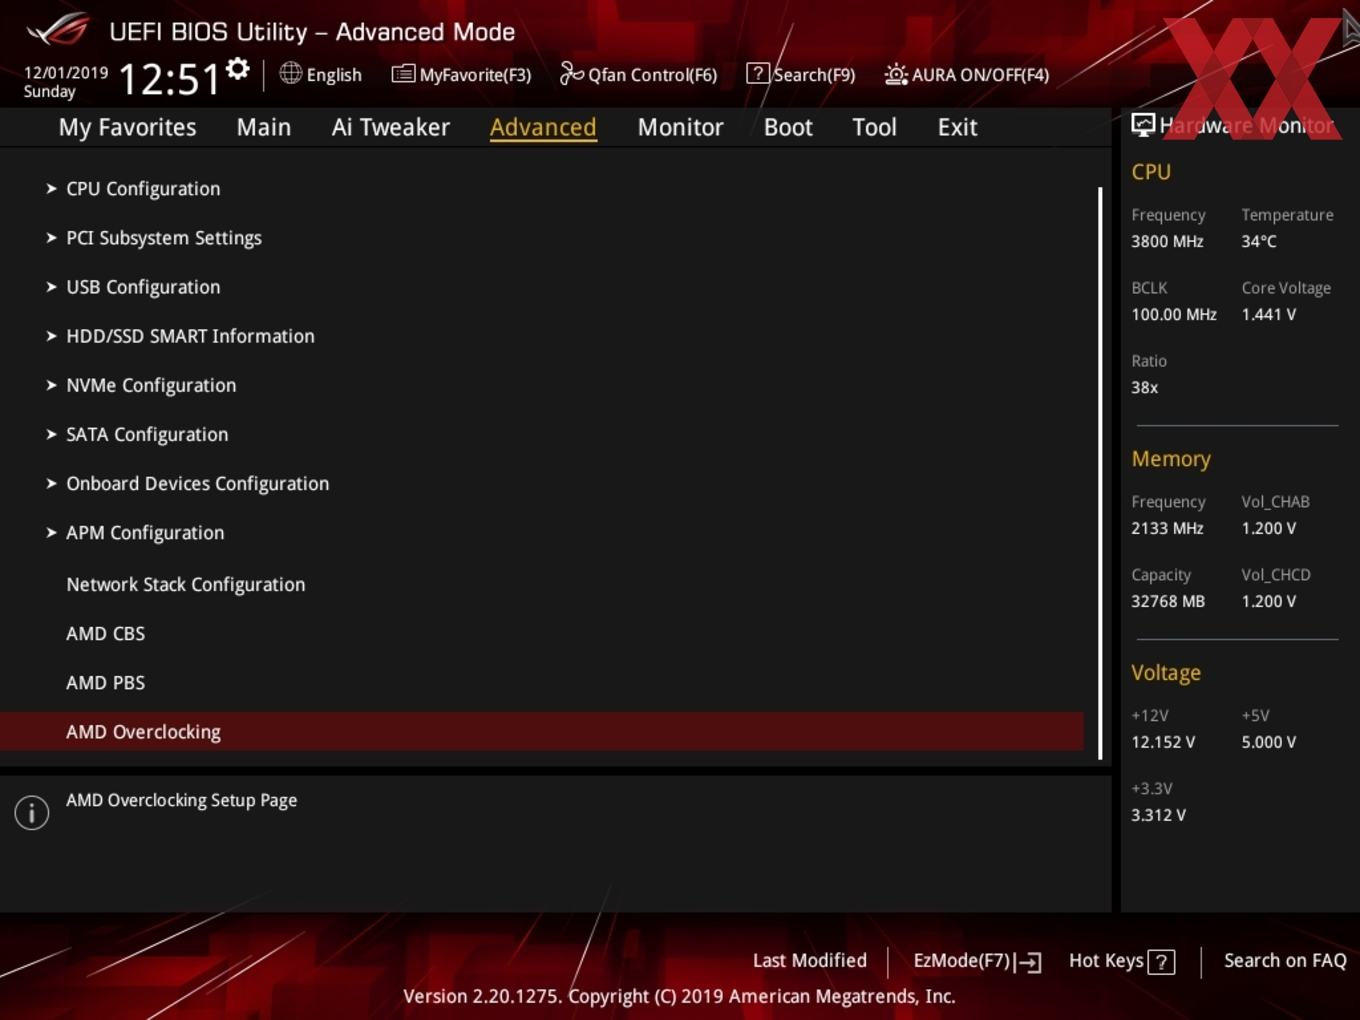Click the language globe icon

pos(290,73)
